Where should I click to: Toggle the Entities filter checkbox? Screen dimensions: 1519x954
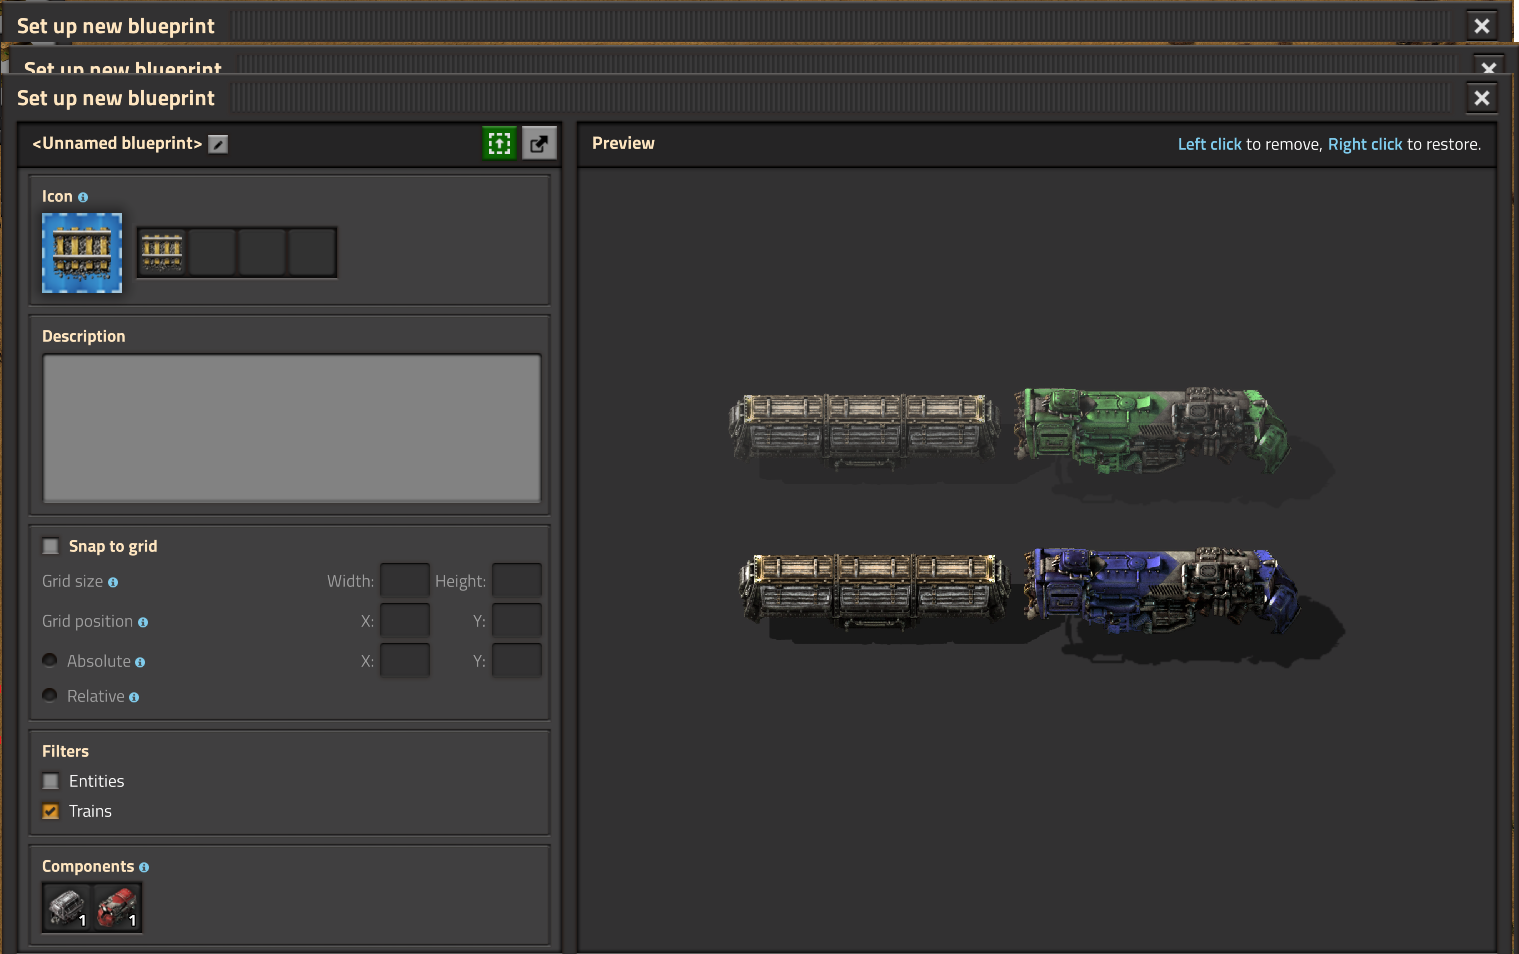point(51,781)
